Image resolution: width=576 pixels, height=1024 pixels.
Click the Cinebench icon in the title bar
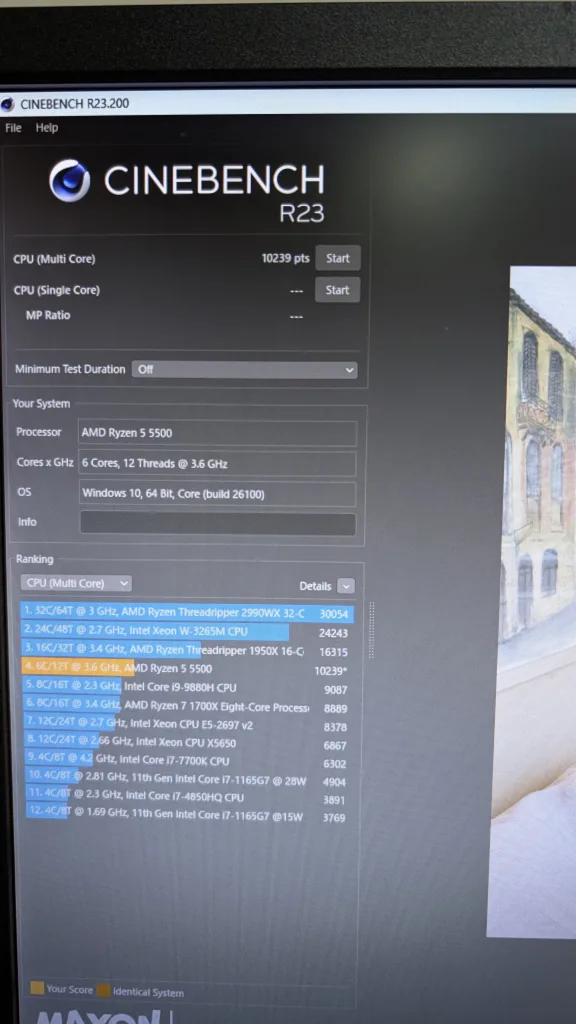coord(7,104)
